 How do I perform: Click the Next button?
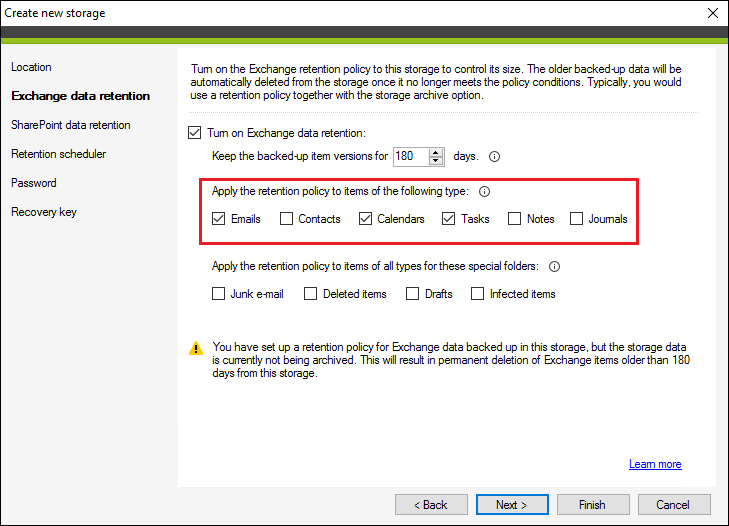[x=512, y=505]
